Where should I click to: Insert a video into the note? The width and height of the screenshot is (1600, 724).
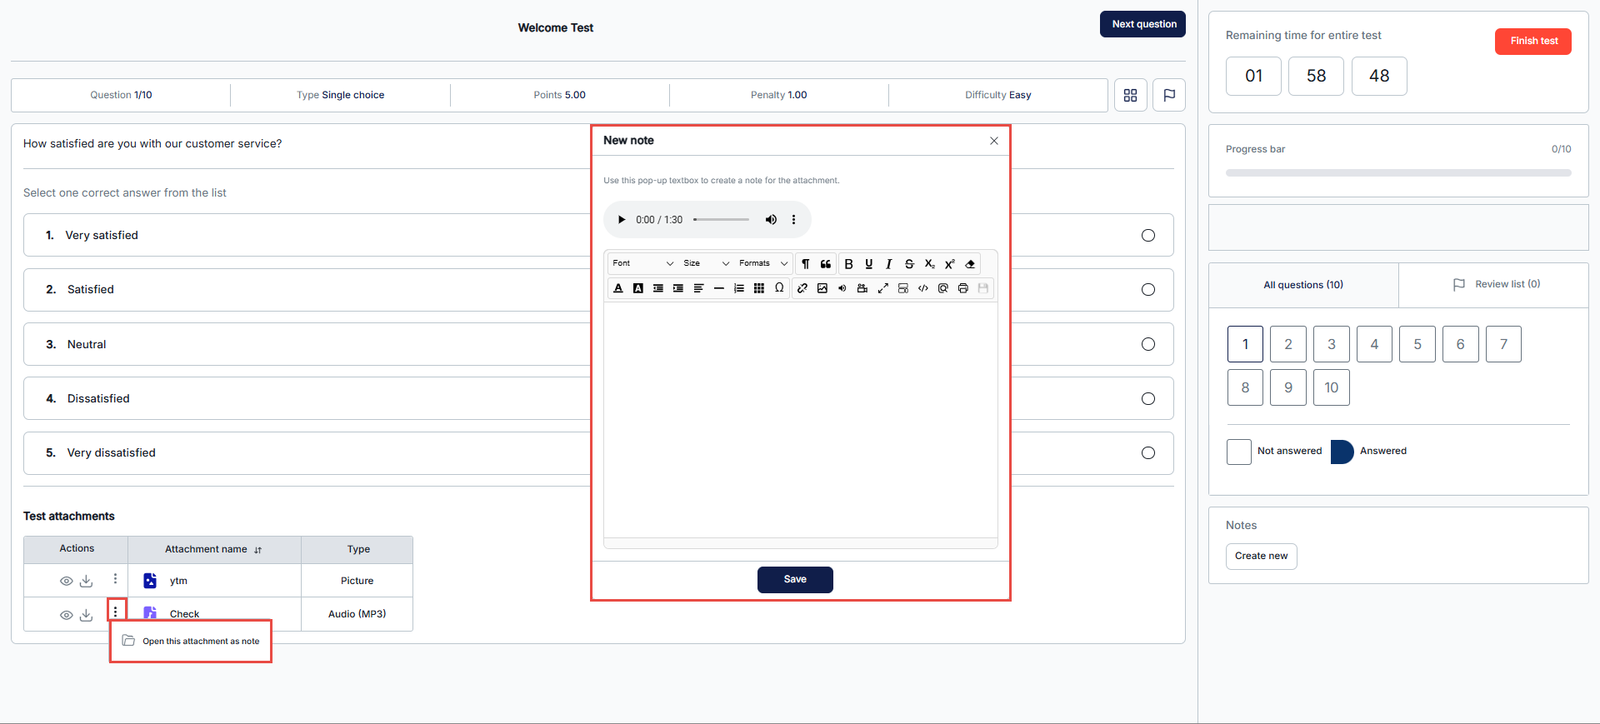pyautogui.click(x=862, y=288)
